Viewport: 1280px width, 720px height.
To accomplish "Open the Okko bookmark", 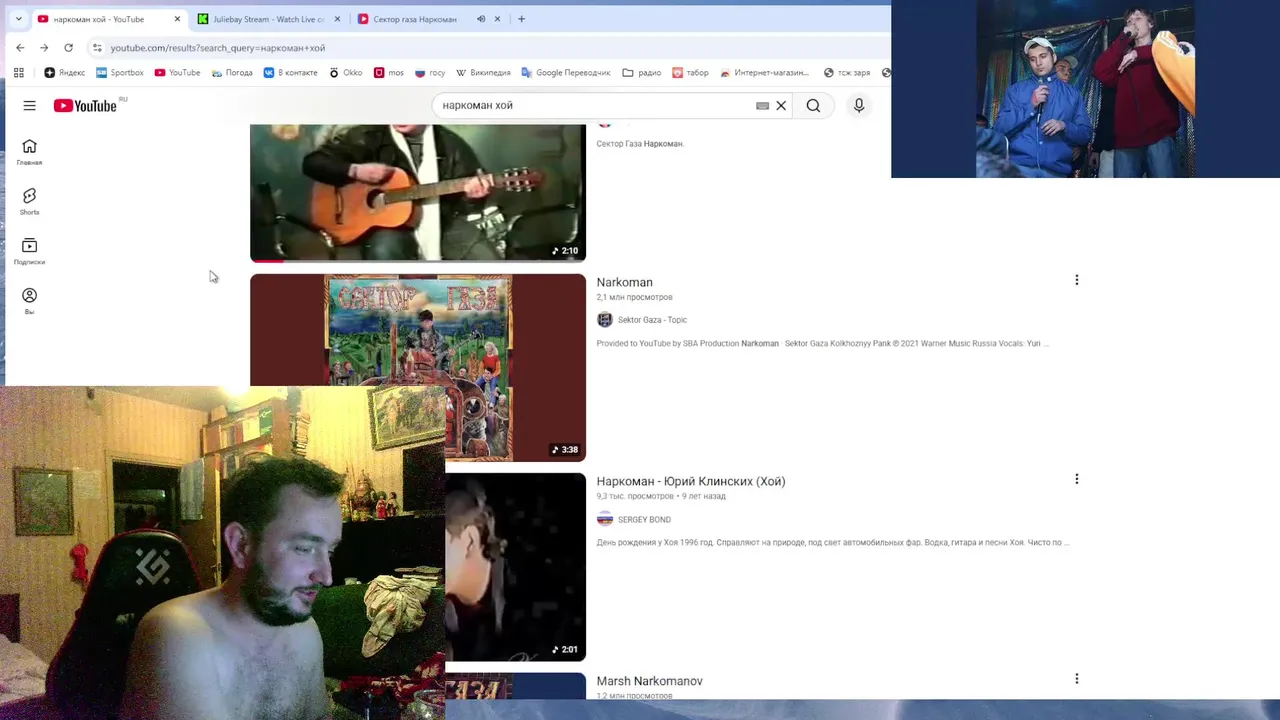I will [x=346, y=72].
